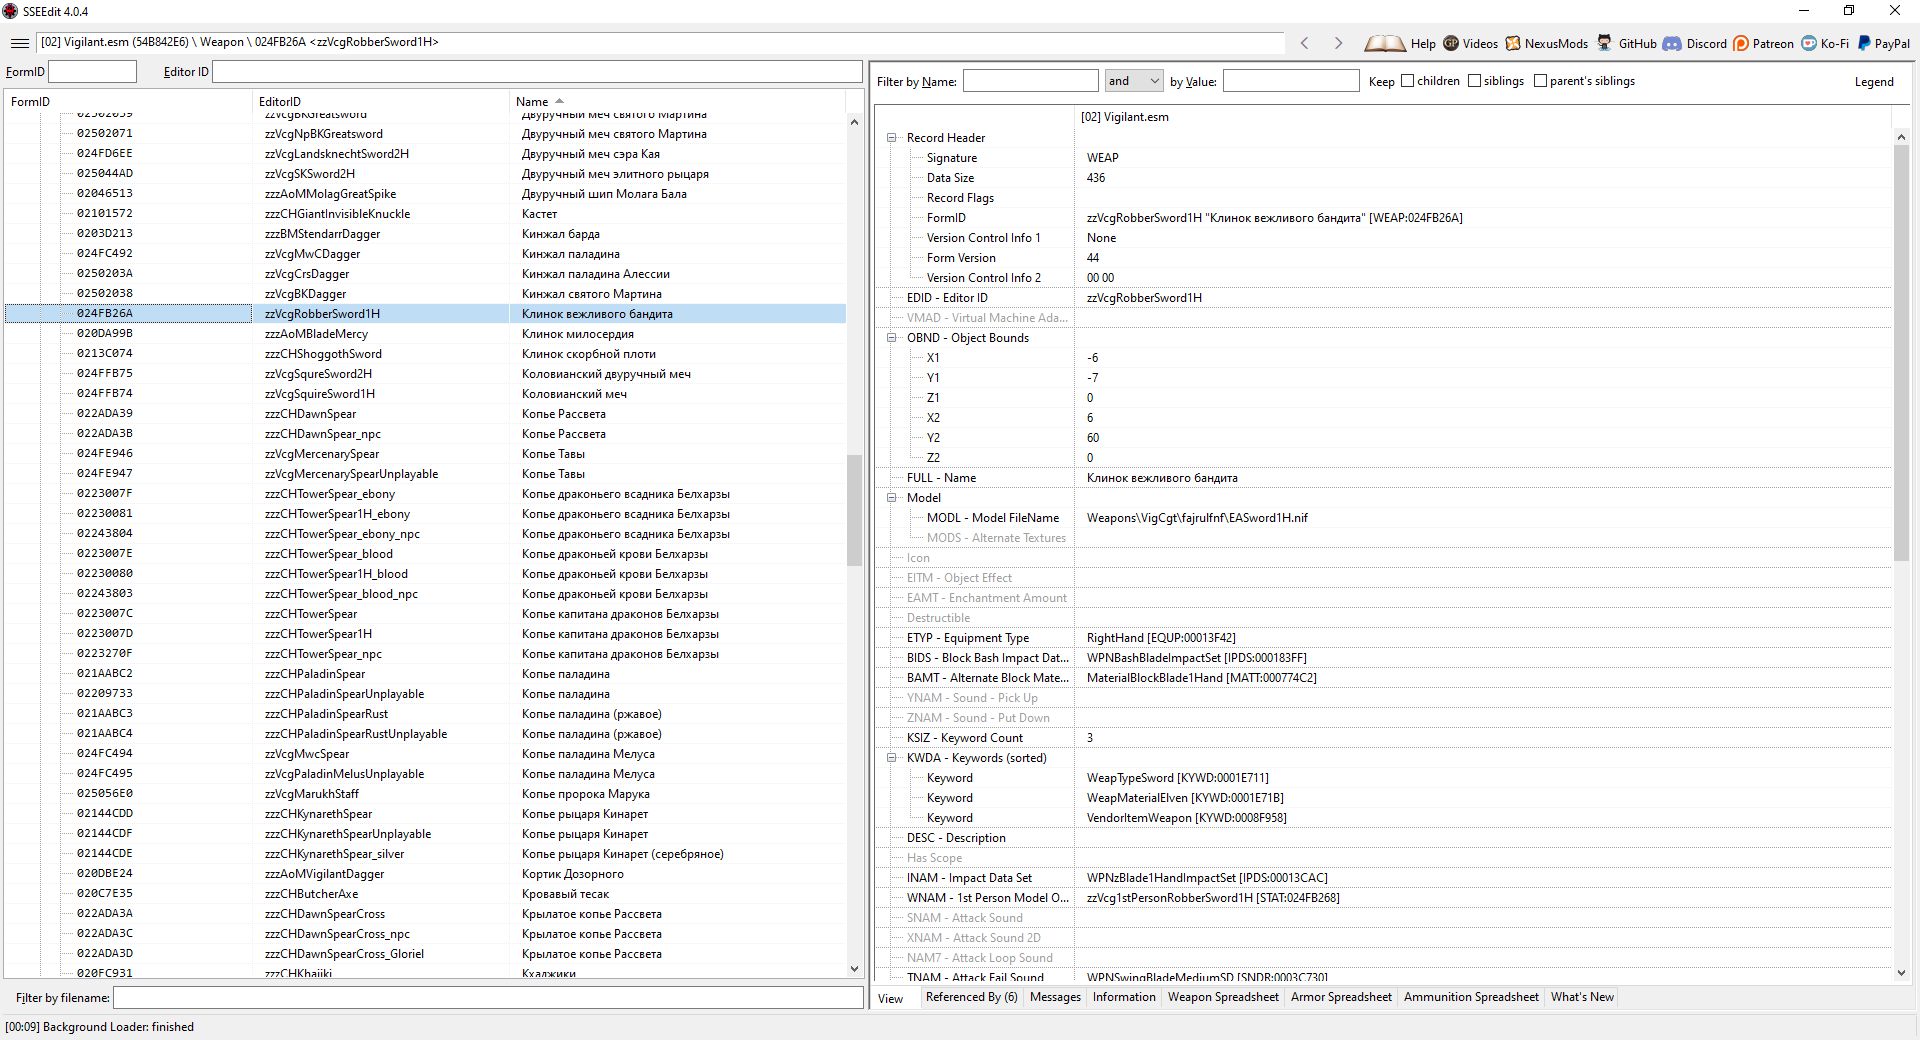The image size is (1920, 1040).
Task: Visit GitHub via its toolbar icon
Action: (1626, 43)
